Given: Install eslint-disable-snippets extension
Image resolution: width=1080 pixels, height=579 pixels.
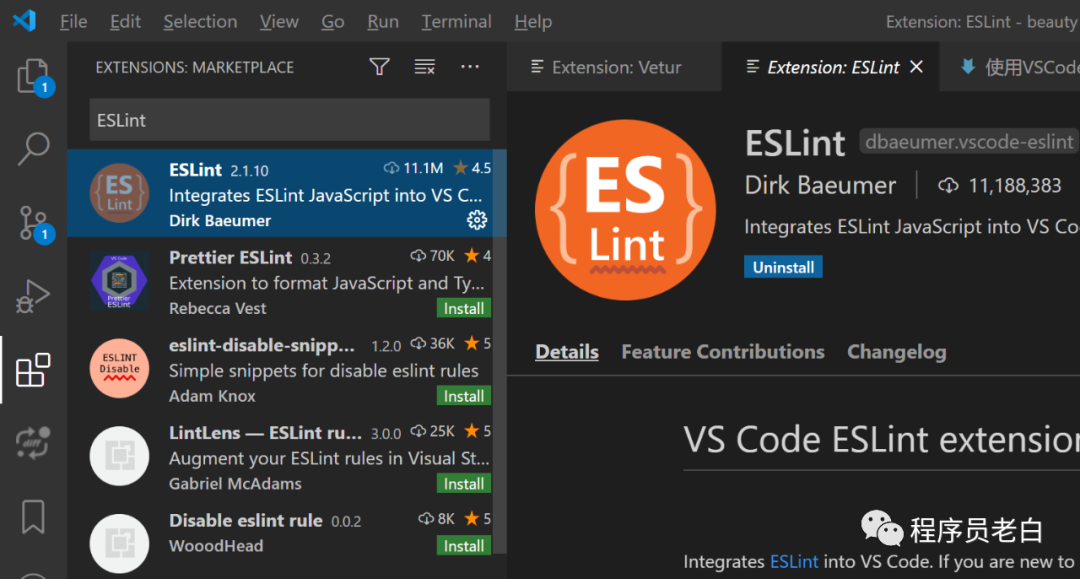Looking at the screenshot, I should pyautogui.click(x=464, y=396).
